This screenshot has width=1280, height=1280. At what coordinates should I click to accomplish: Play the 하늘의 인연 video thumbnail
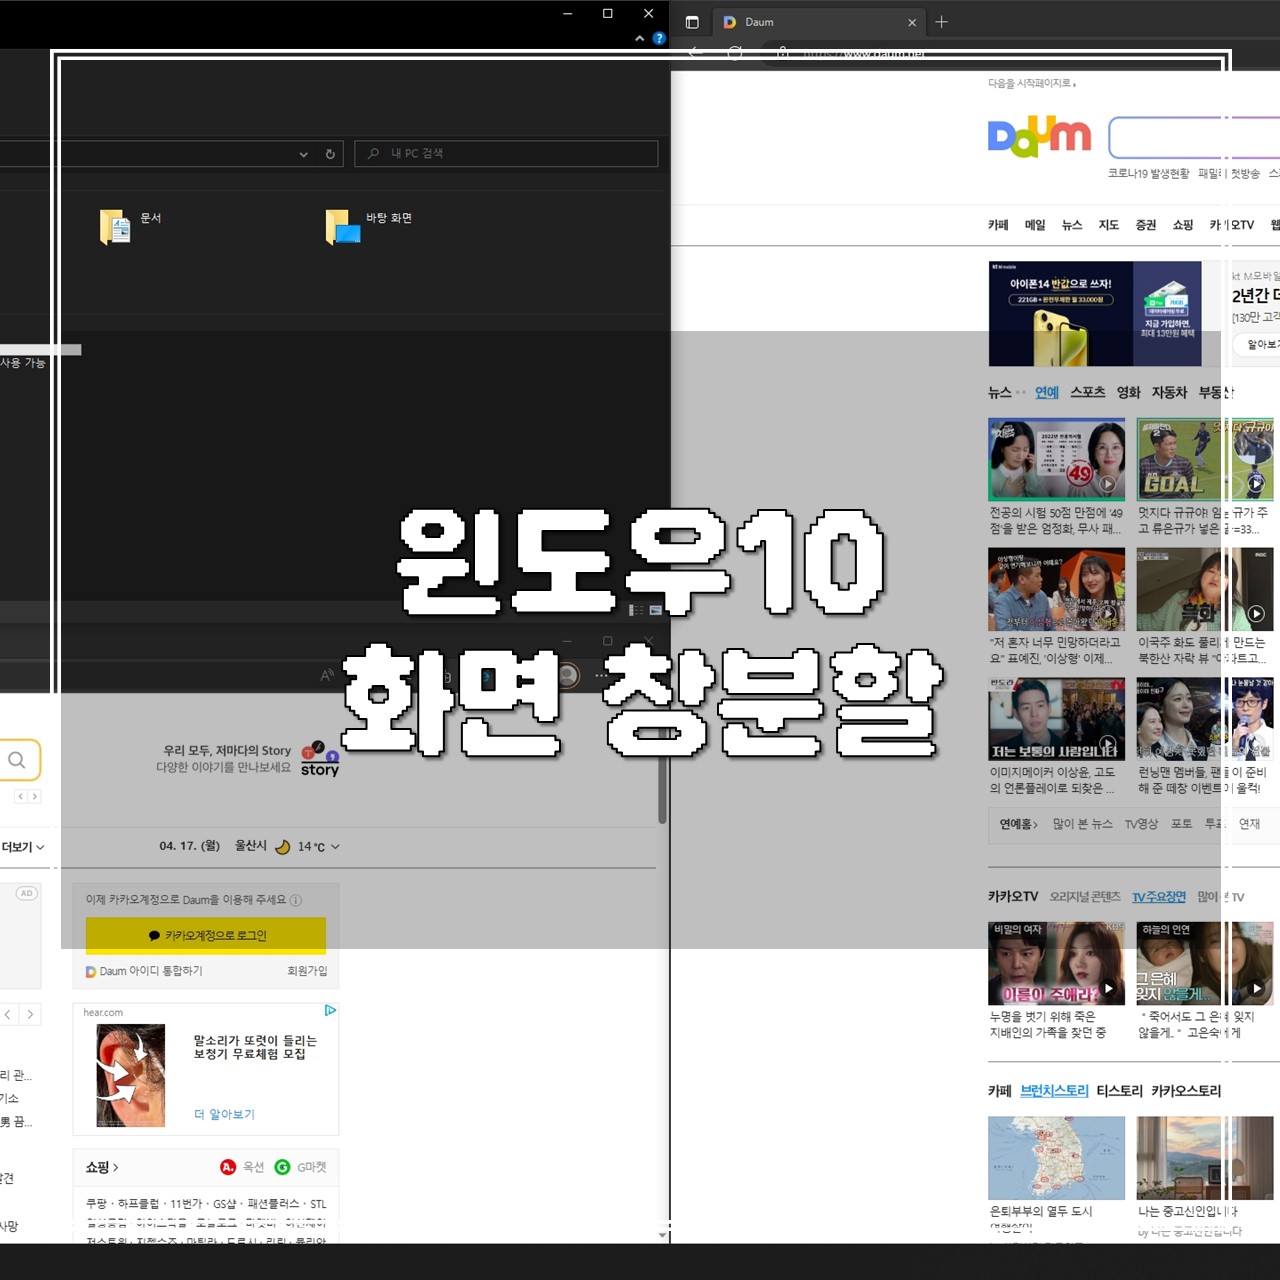pyautogui.click(x=1205, y=963)
